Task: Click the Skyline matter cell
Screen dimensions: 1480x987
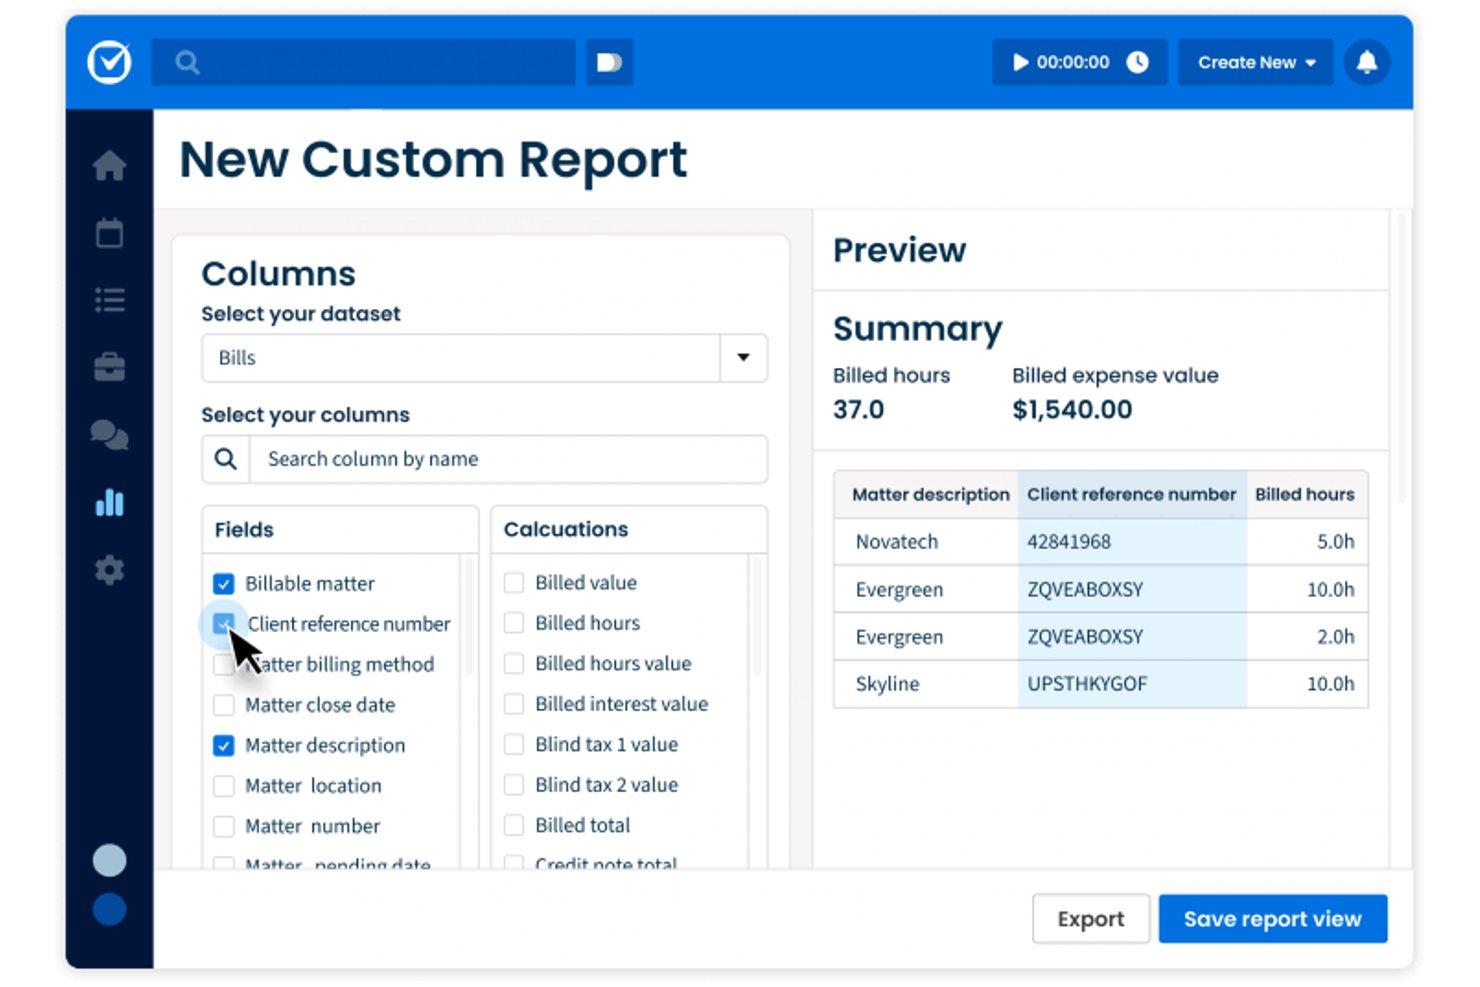Action: 887,684
